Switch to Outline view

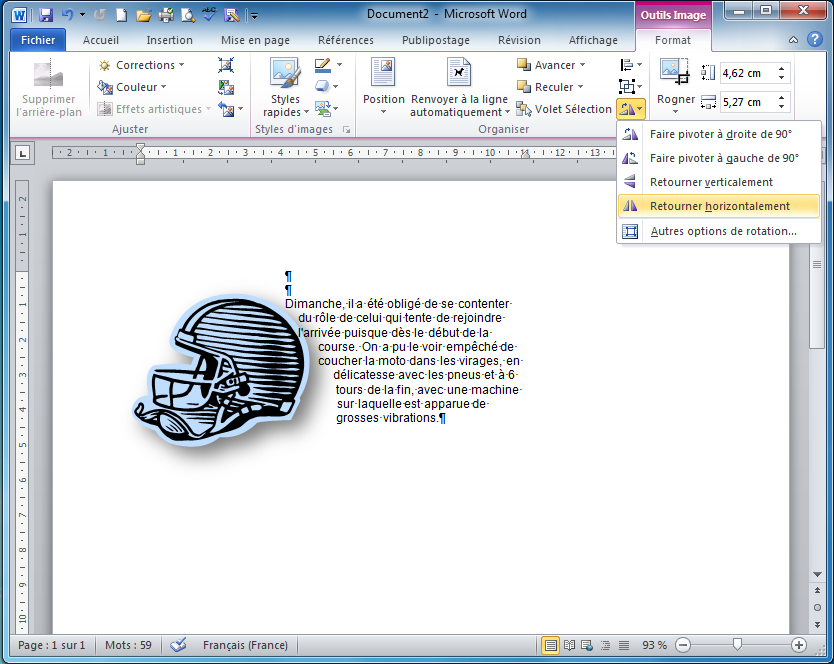[605, 645]
